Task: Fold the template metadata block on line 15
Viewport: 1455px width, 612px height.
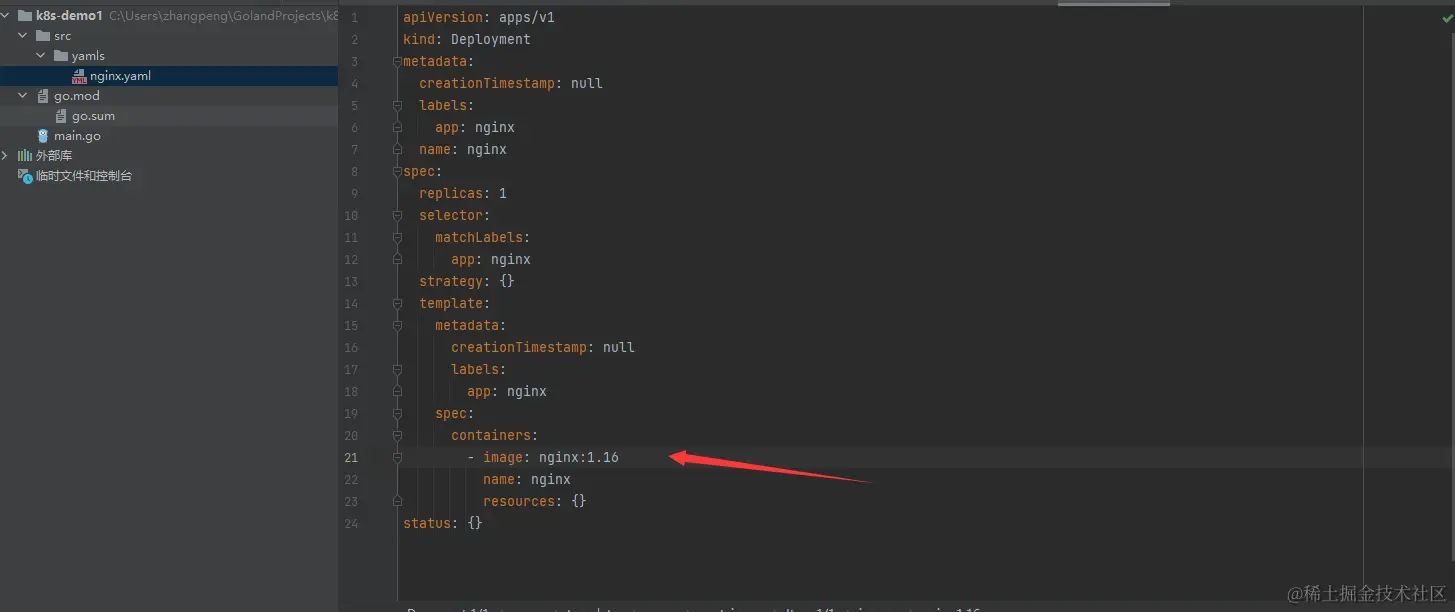Action: click(x=397, y=326)
